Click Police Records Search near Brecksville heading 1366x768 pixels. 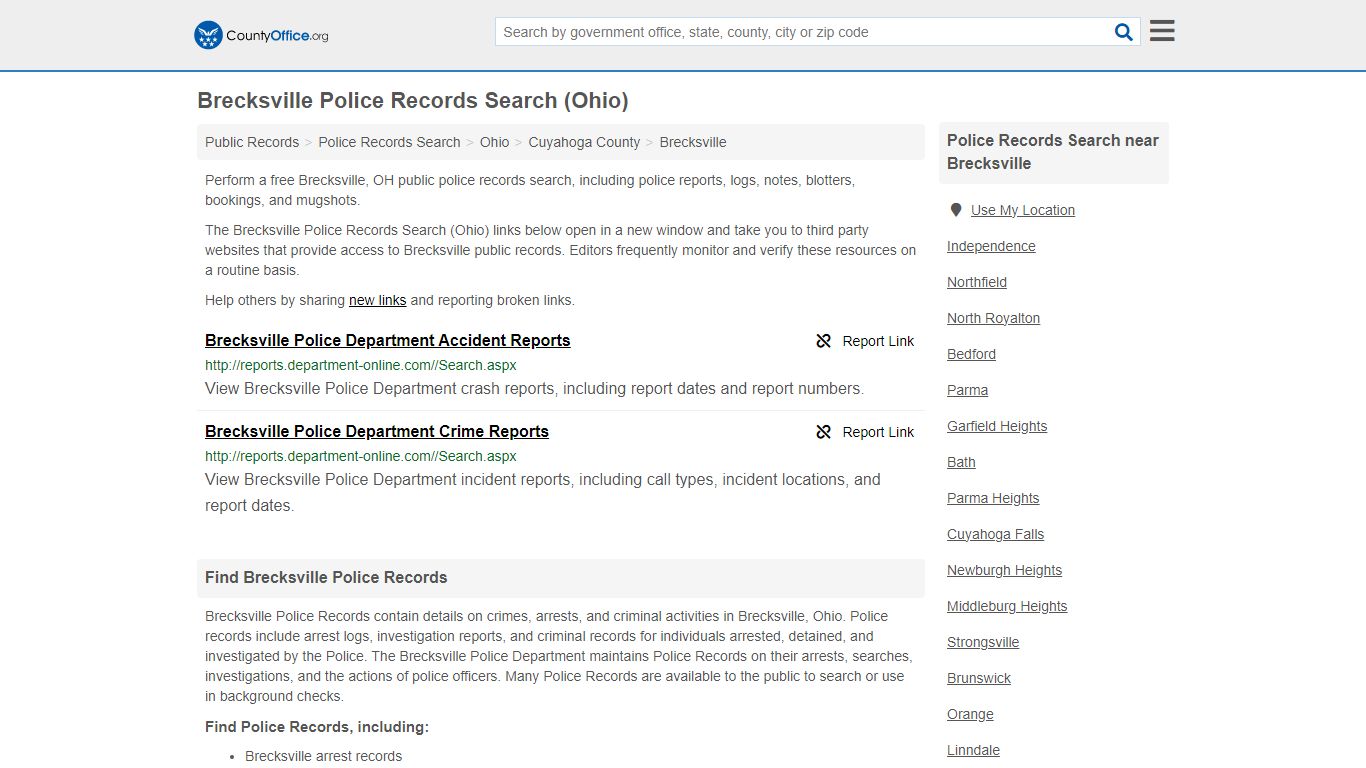(1053, 152)
